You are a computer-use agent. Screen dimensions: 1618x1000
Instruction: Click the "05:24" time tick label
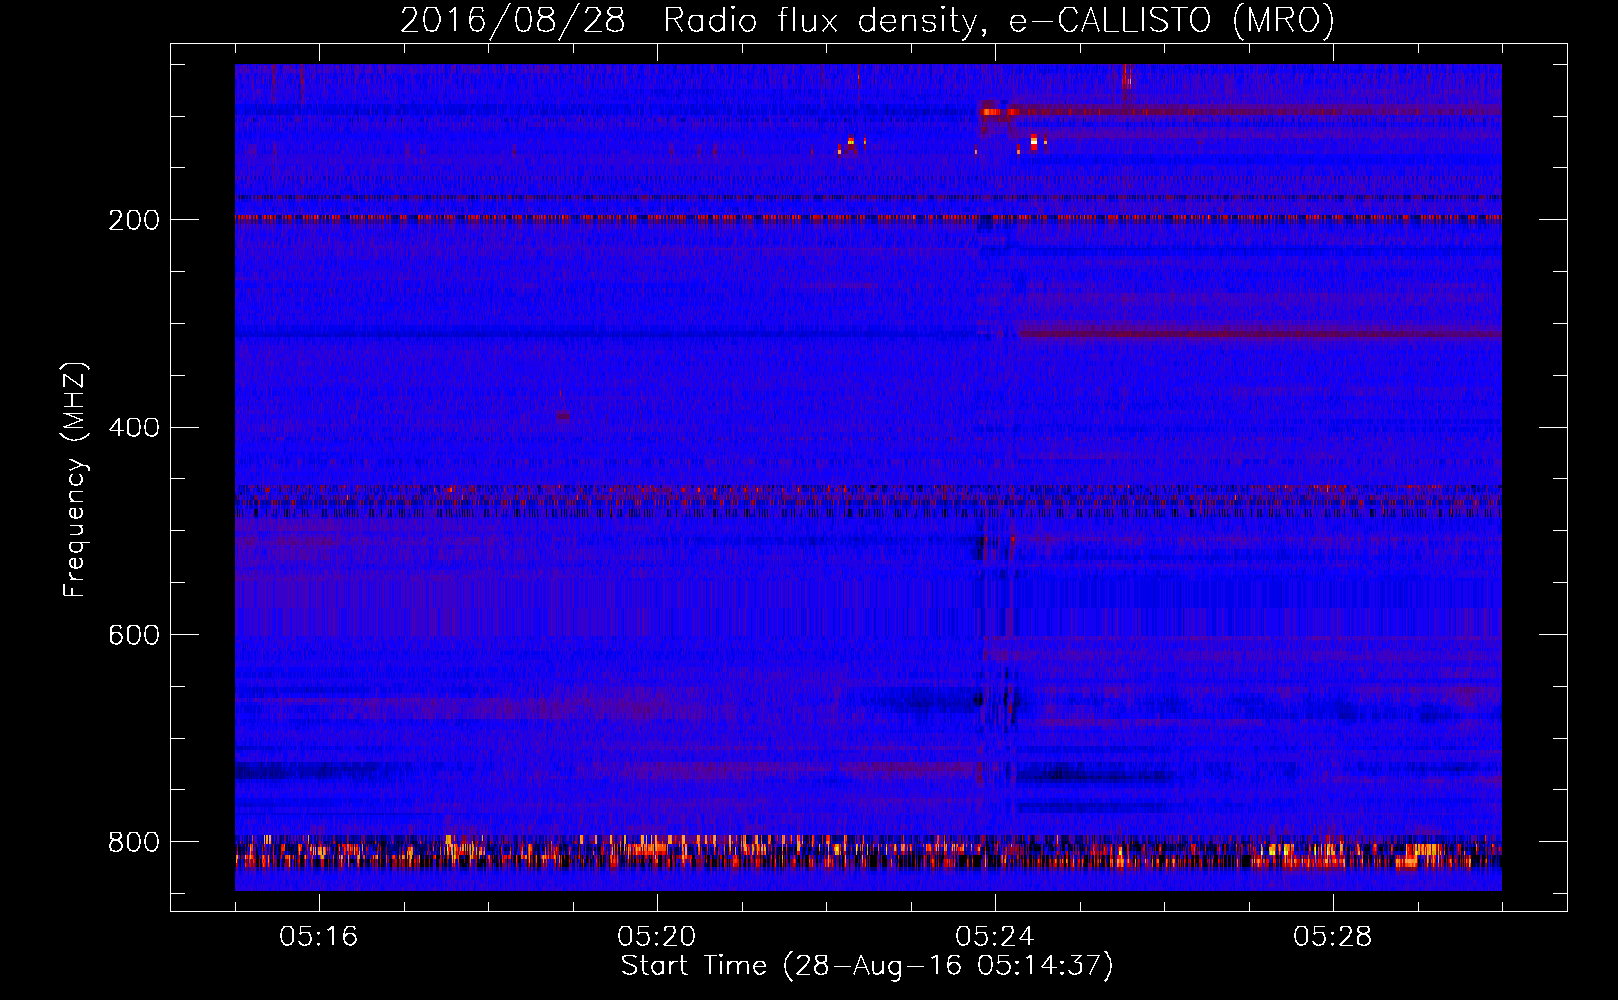pos(995,937)
